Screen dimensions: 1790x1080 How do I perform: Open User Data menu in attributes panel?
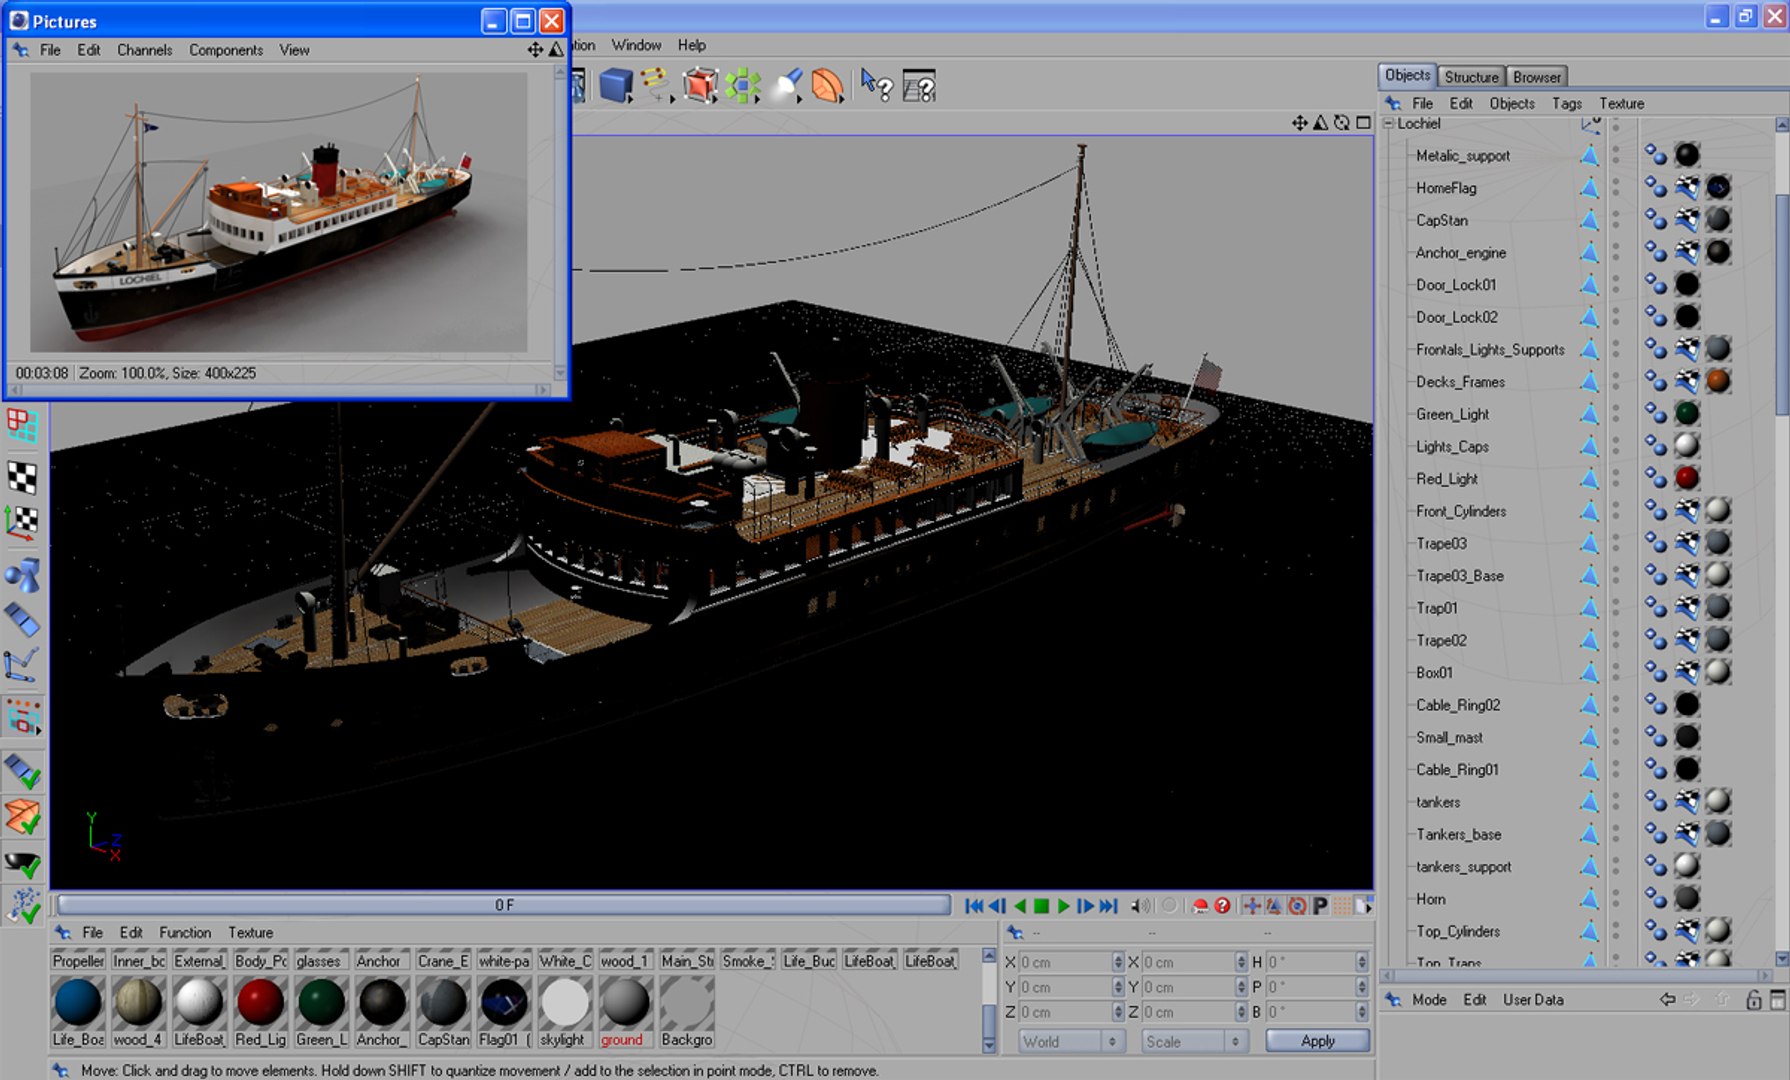(x=1533, y=999)
